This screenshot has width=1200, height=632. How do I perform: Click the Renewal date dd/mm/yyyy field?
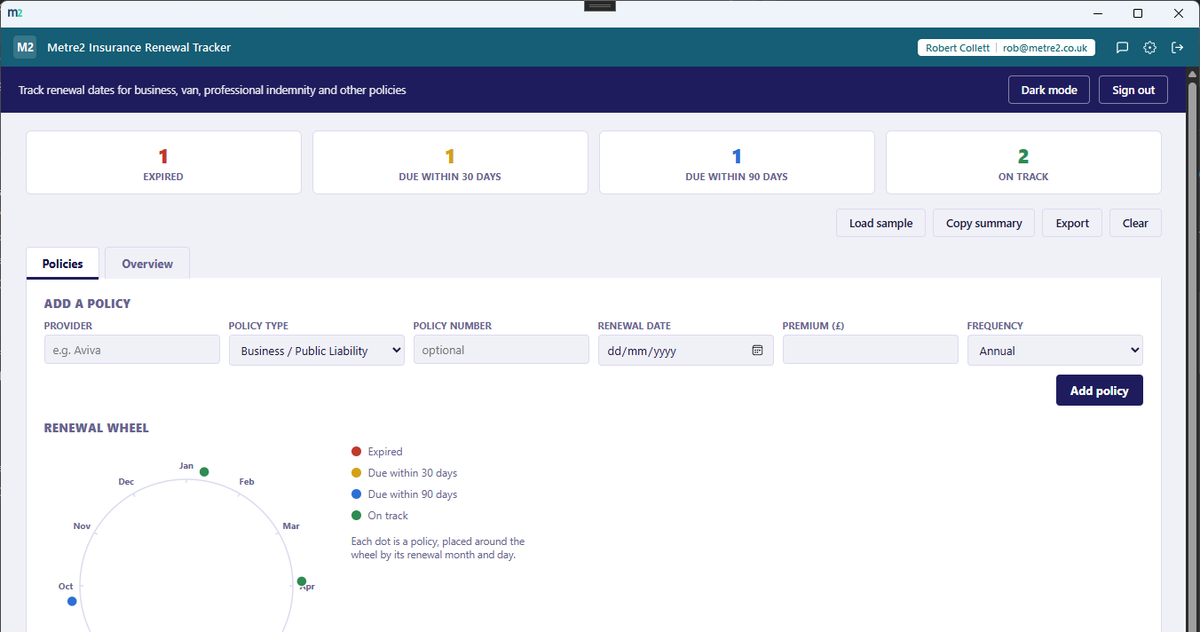click(x=686, y=350)
